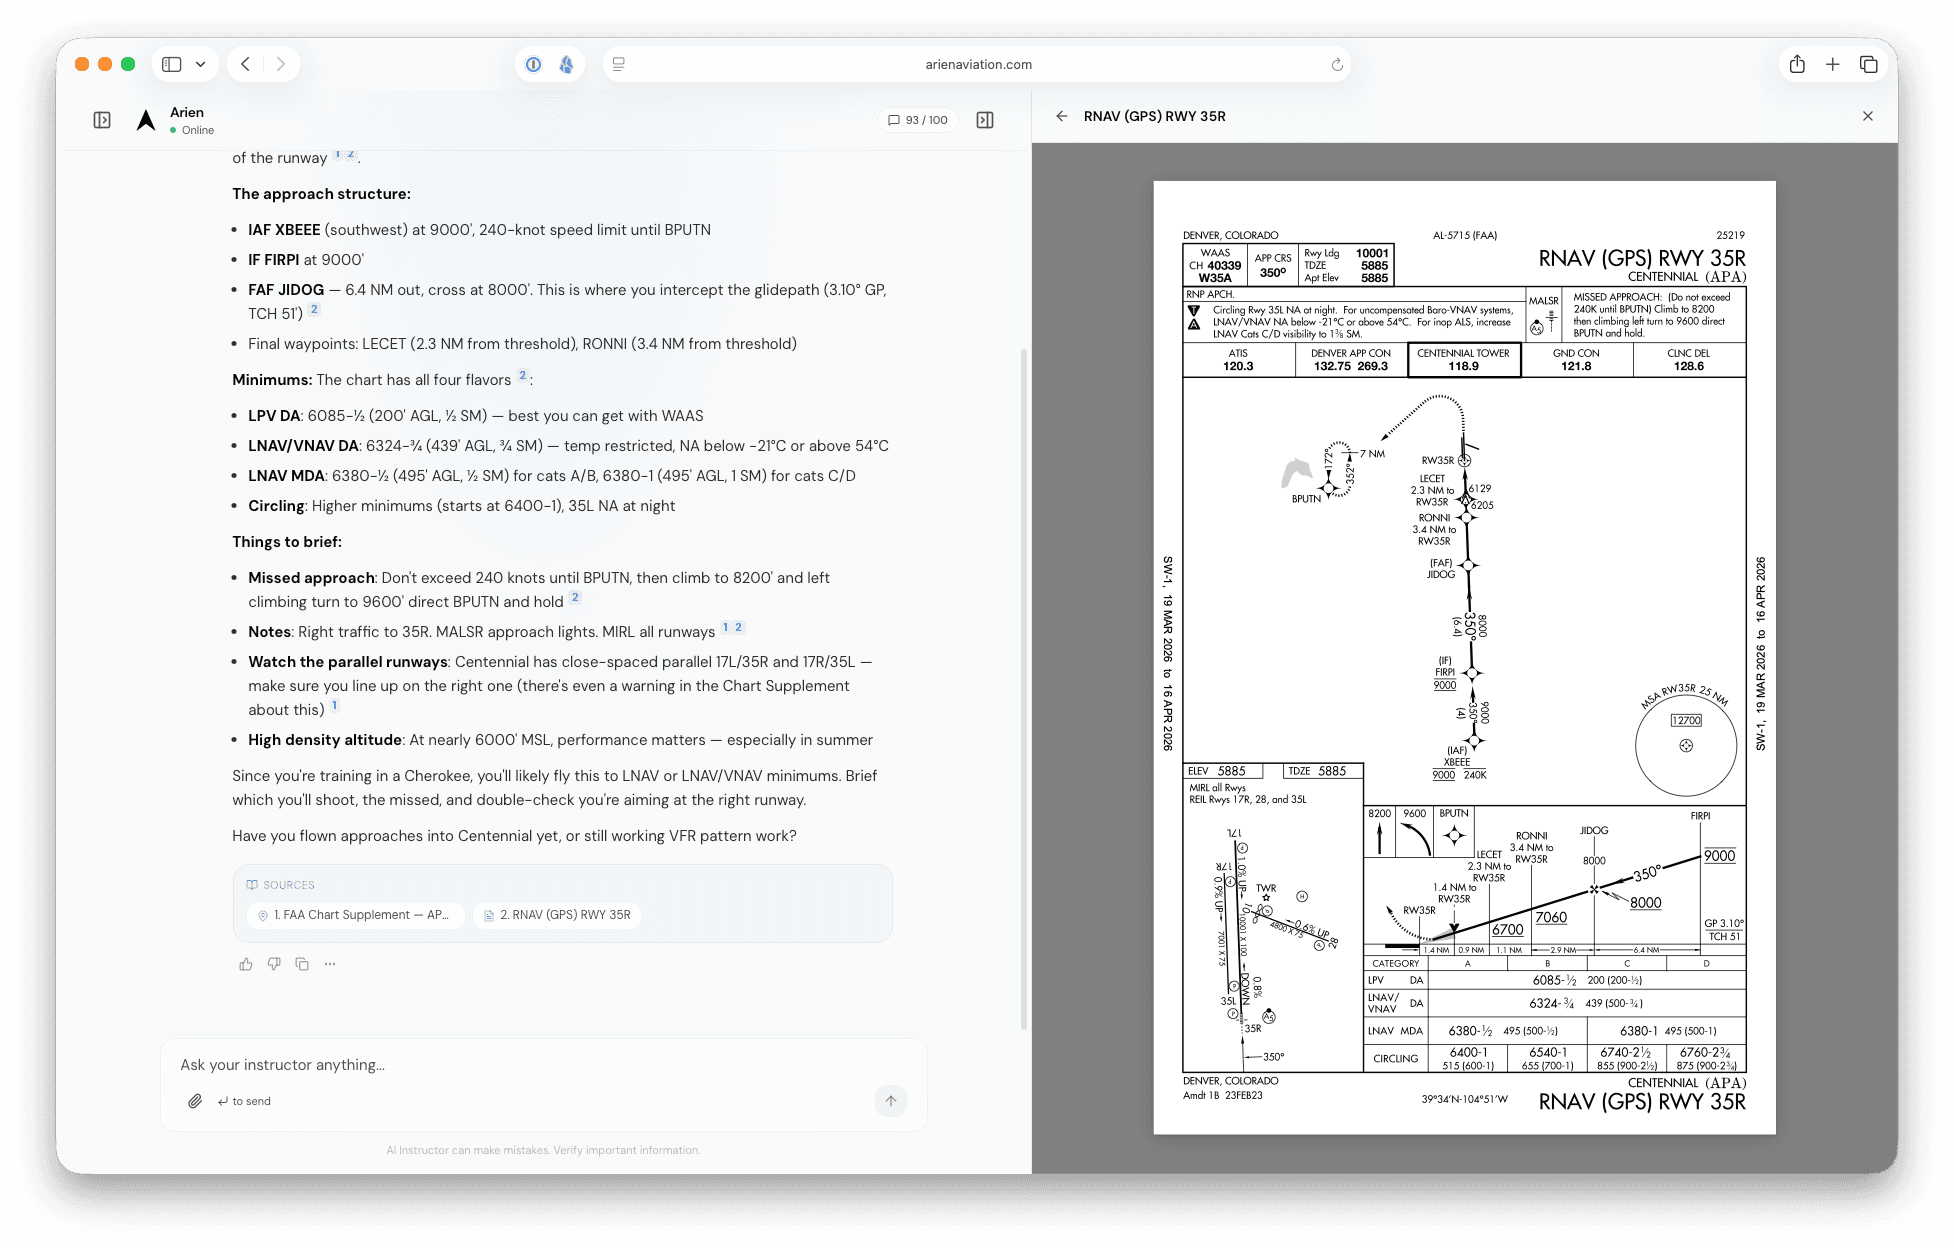Click the Arien instructor avatar logo
The height and width of the screenshot is (1248, 1954).
click(x=145, y=119)
